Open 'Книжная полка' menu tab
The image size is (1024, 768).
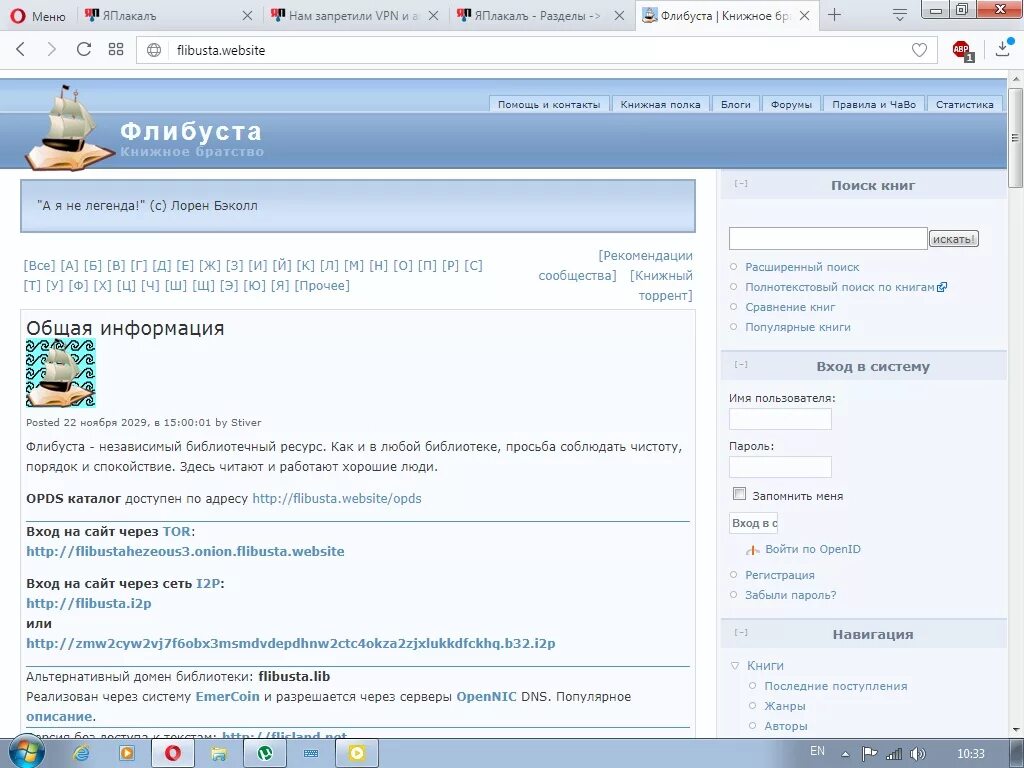[660, 104]
